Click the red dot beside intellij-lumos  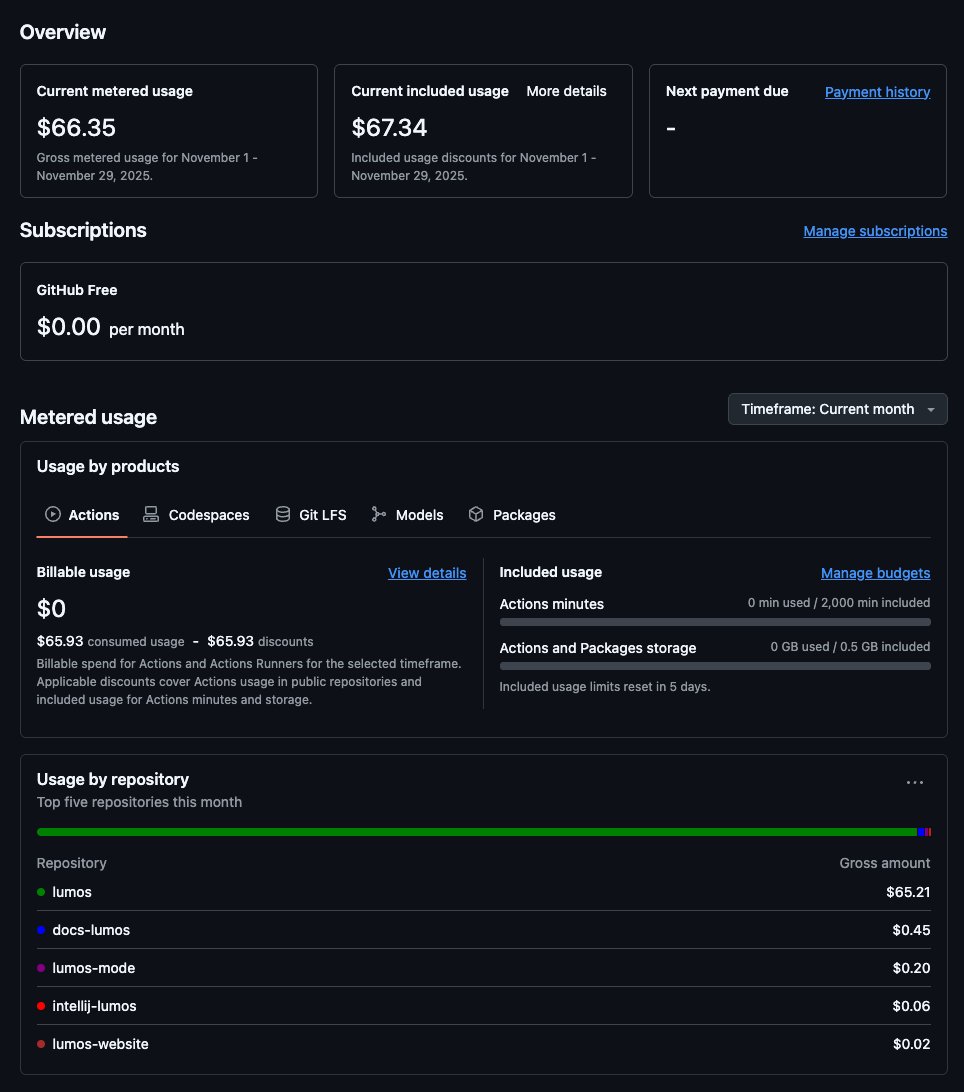pyautogui.click(x=41, y=1006)
